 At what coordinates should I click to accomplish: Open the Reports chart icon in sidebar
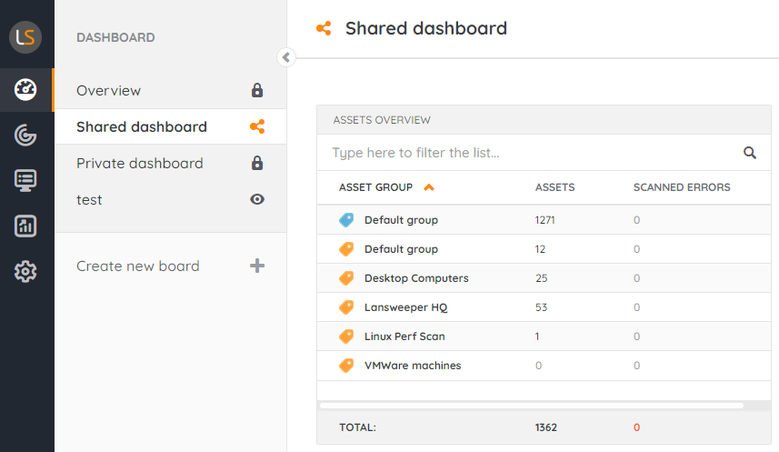coord(25,226)
